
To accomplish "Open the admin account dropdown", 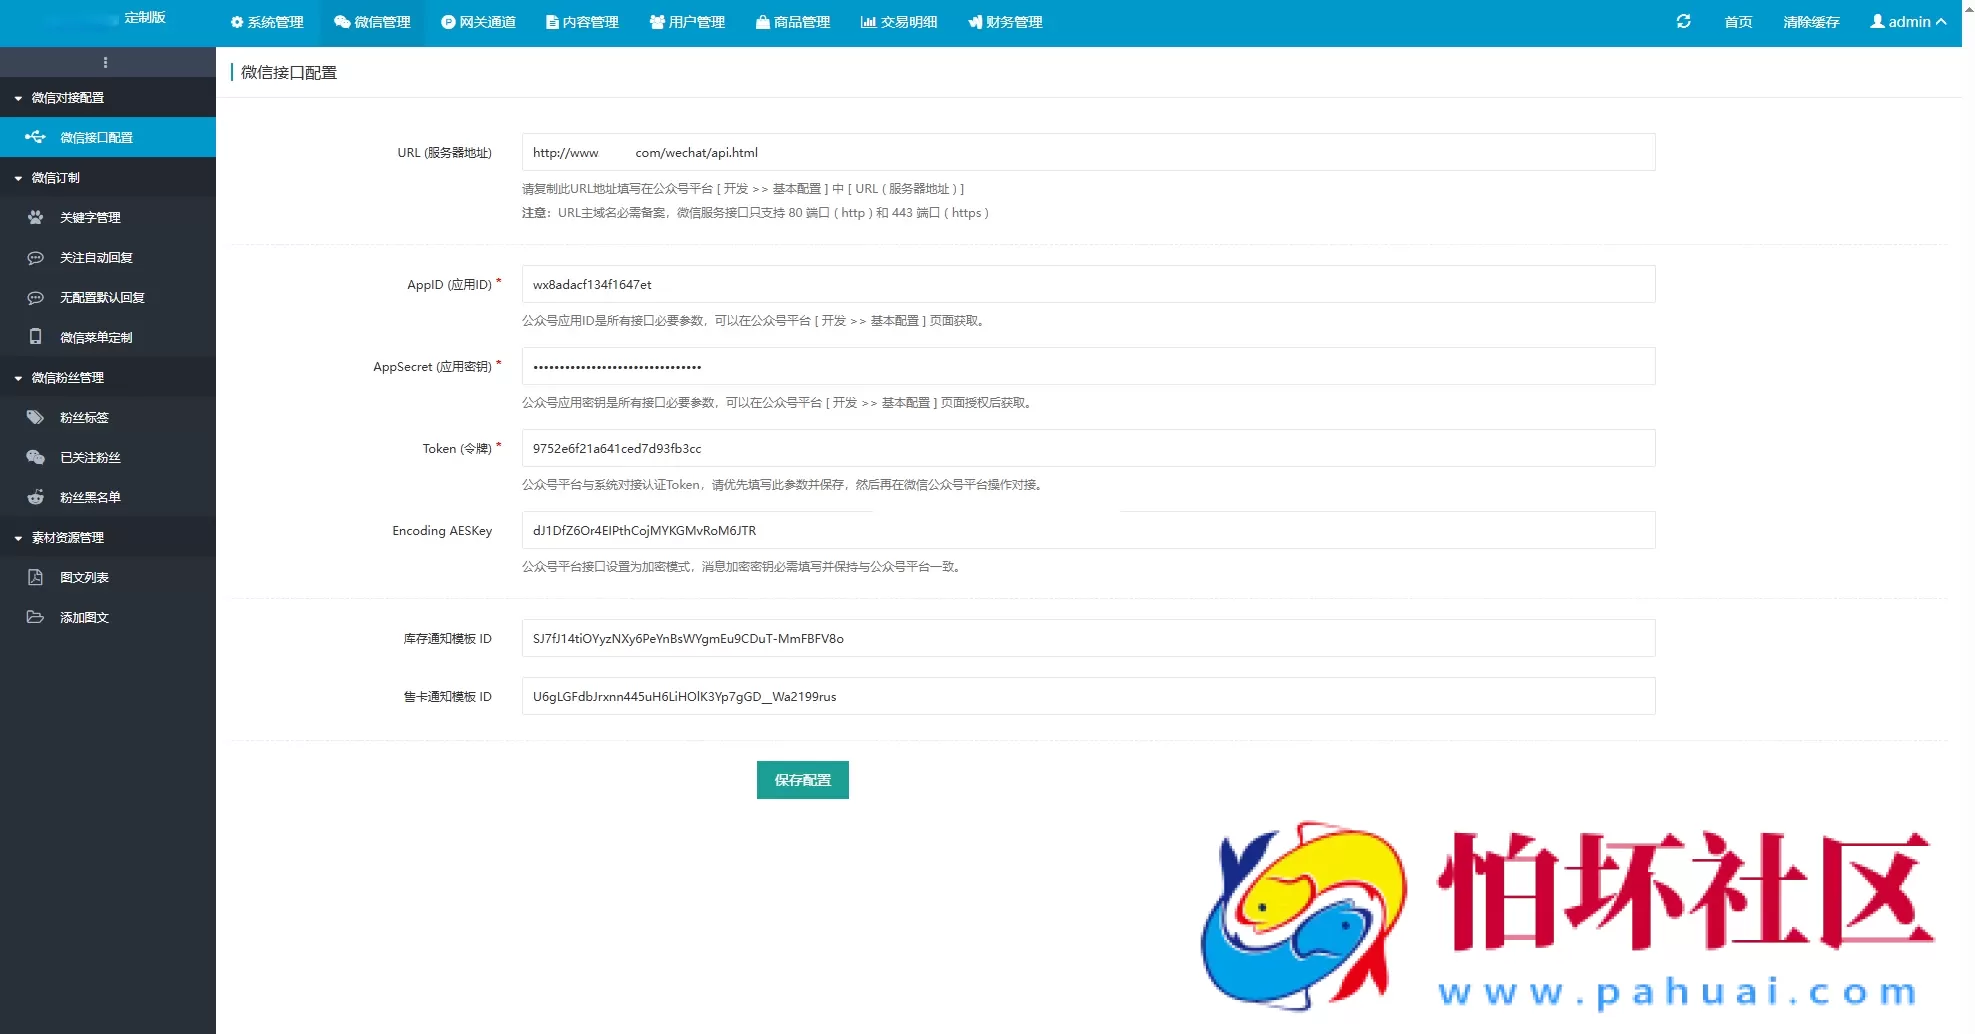I will (x=1908, y=21).
